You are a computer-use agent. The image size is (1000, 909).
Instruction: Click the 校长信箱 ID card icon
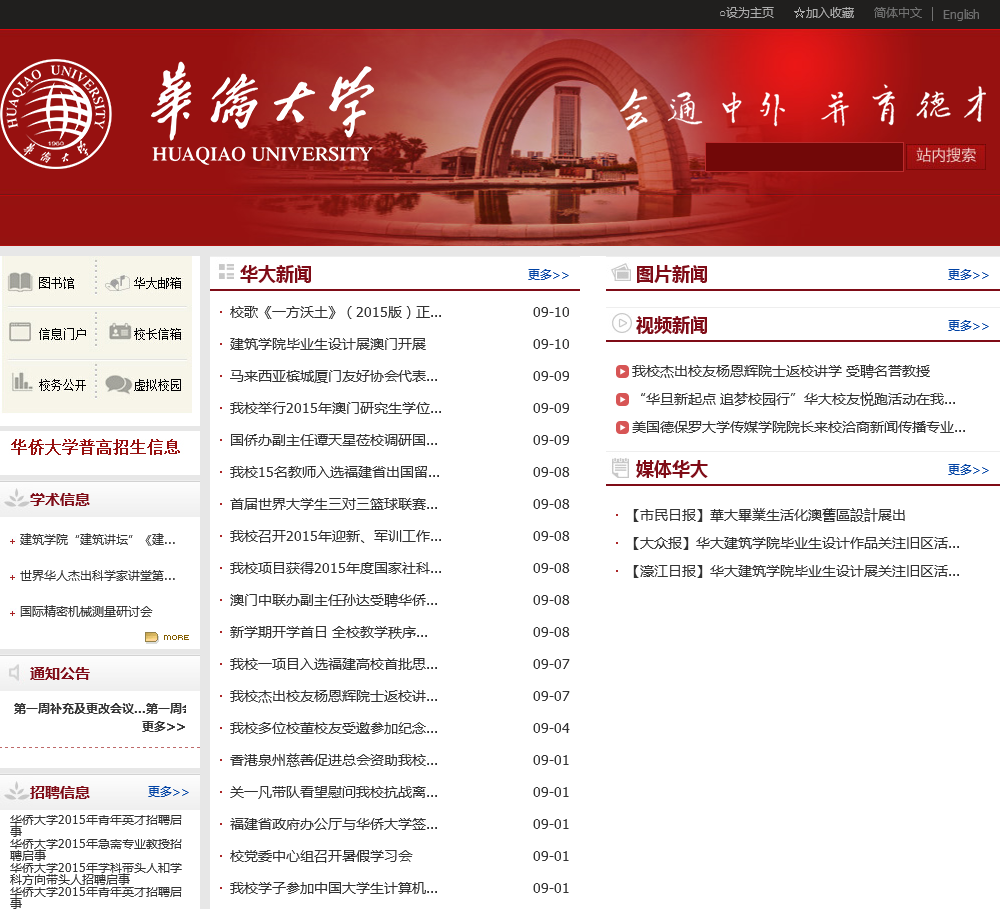120,332
